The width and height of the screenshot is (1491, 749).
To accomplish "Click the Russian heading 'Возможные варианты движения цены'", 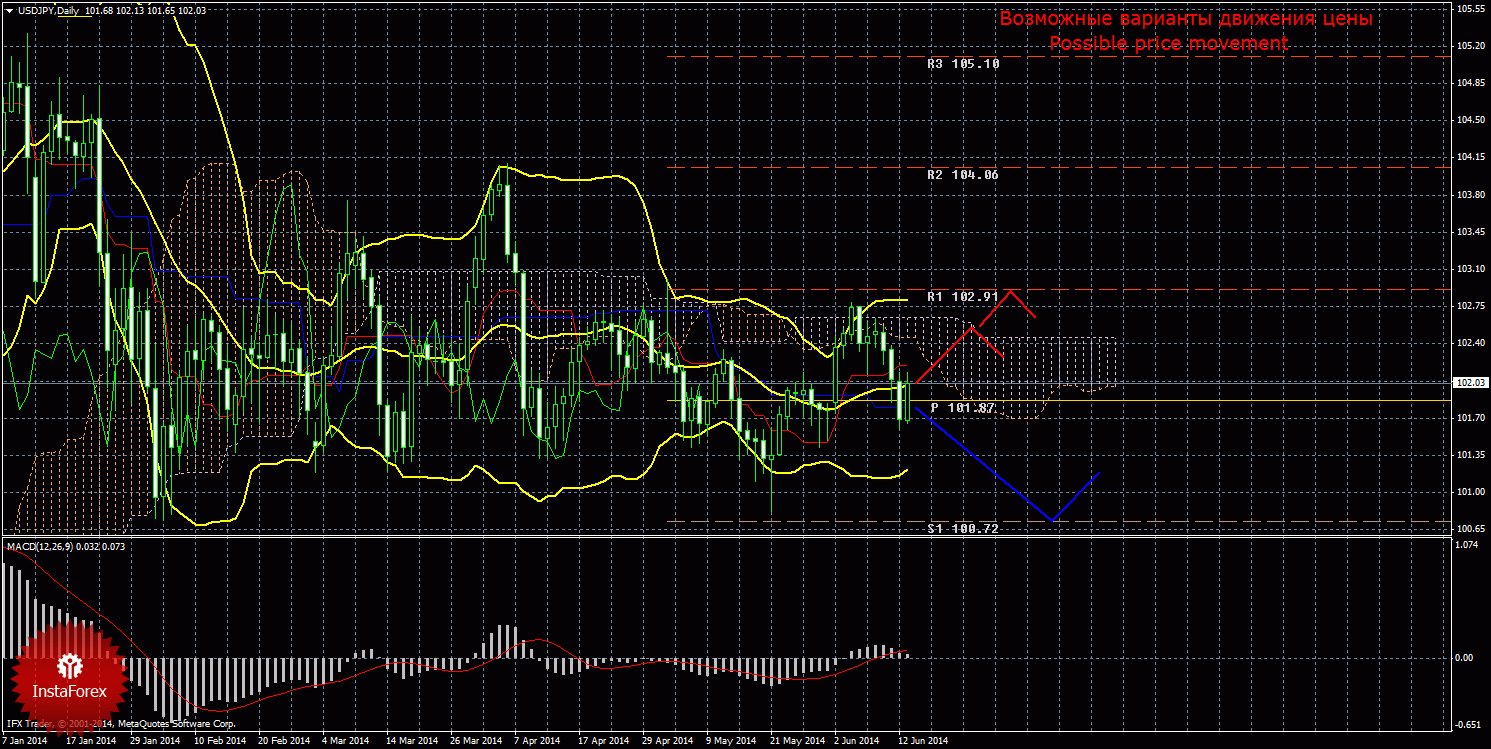I will click(x=1186, y=19).
